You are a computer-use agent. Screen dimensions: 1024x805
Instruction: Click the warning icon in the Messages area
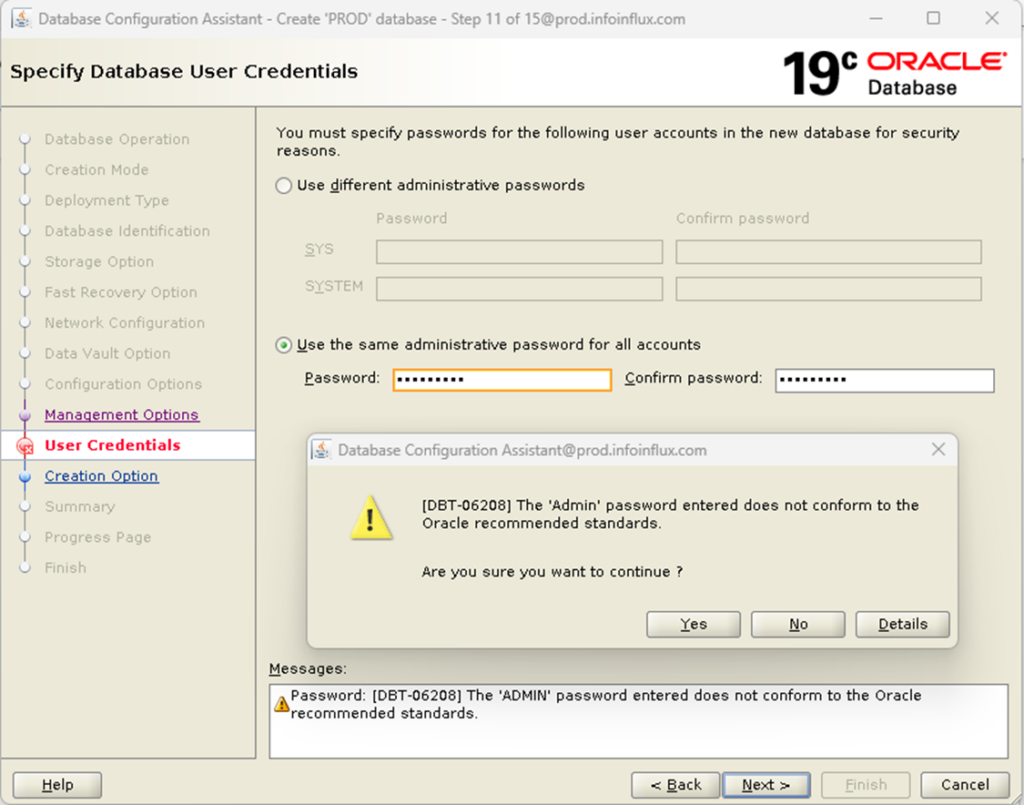(x=281, y=703)
